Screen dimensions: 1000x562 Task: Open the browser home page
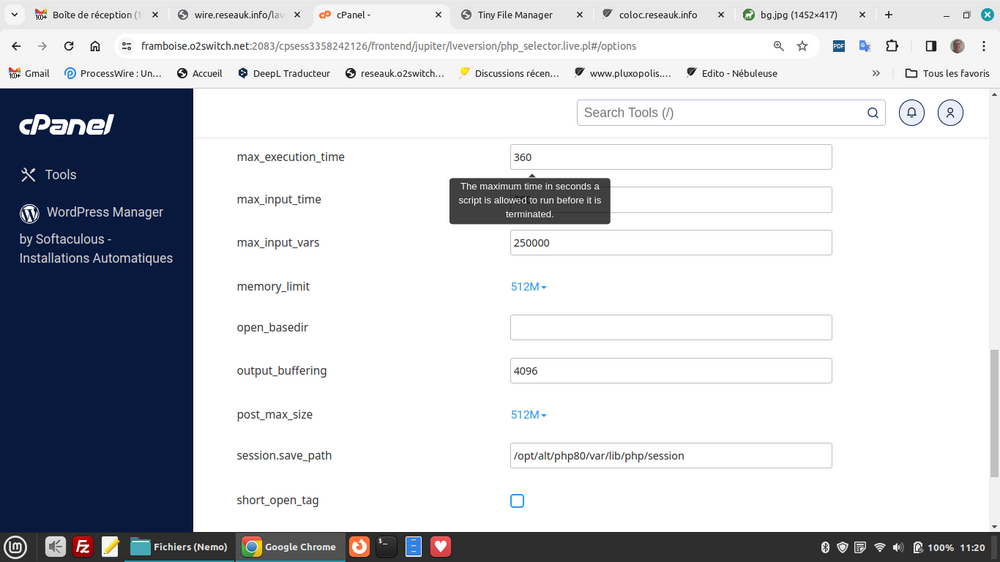click(x=95, y=46)
